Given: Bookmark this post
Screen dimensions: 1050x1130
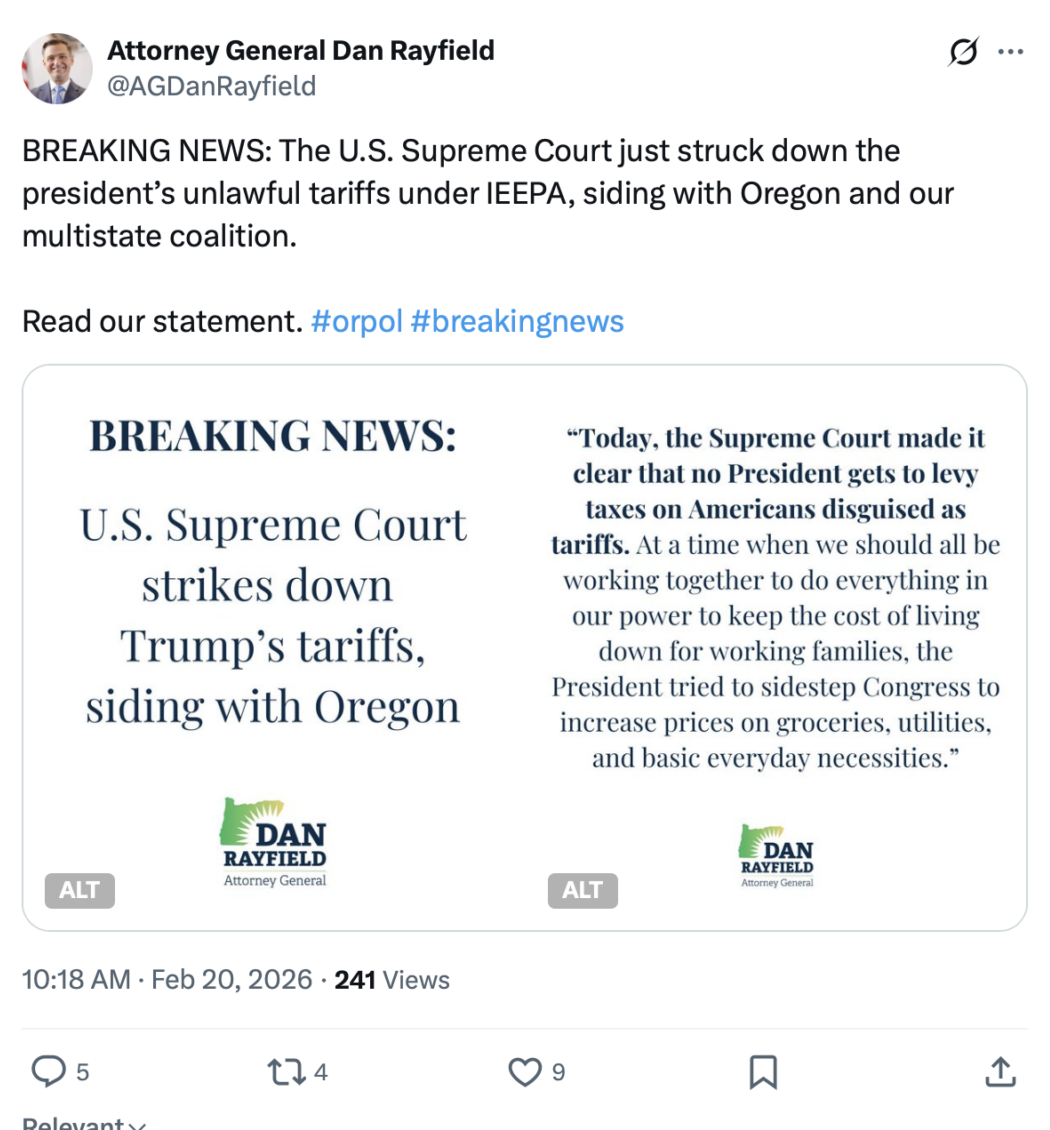Looking at the screenshot, I should [x=763, y=1072].
